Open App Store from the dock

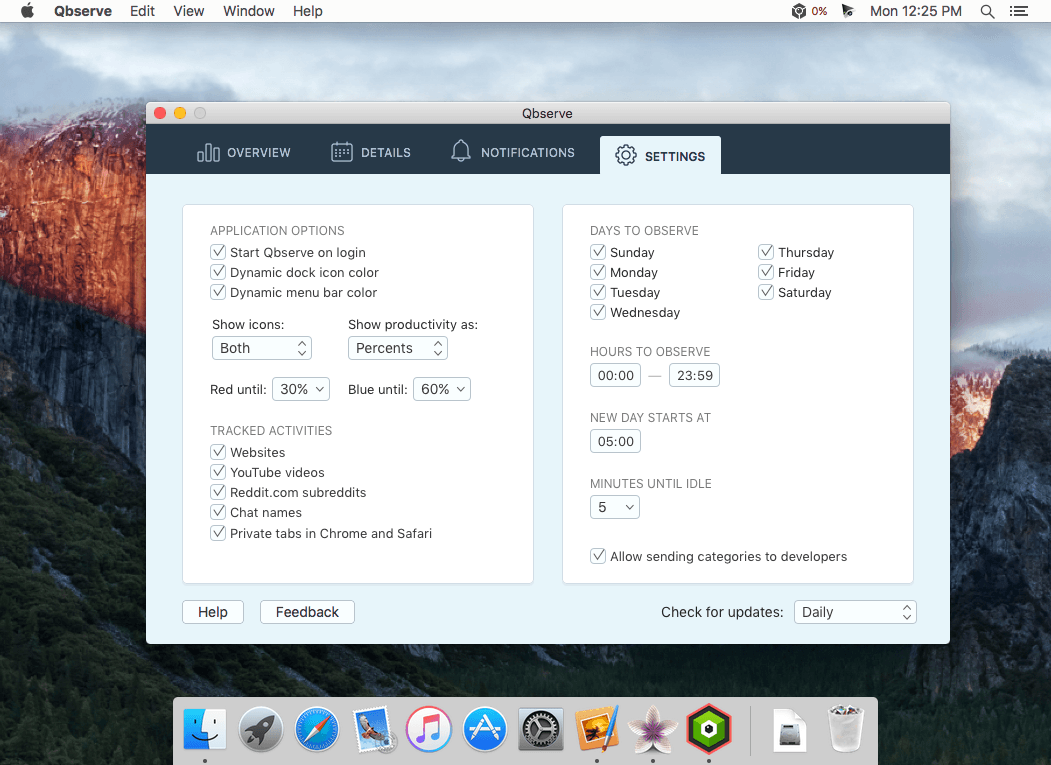pyautogui.click(x=485, y=728)
